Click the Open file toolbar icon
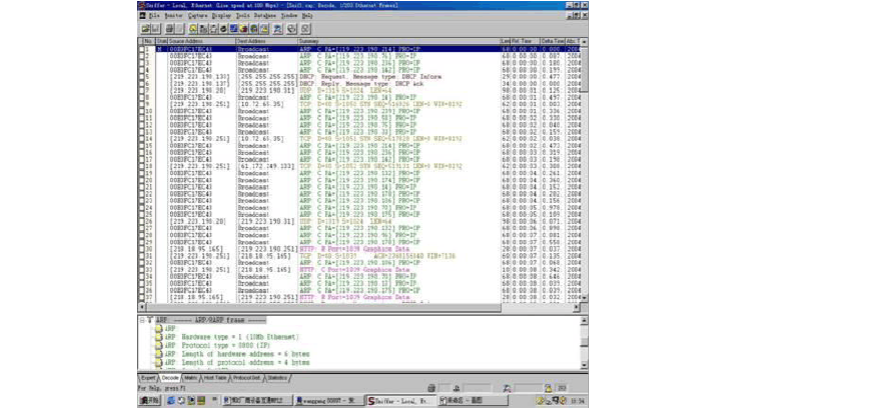The width and height of the screenshot is (893, 408). click(144, 29)
